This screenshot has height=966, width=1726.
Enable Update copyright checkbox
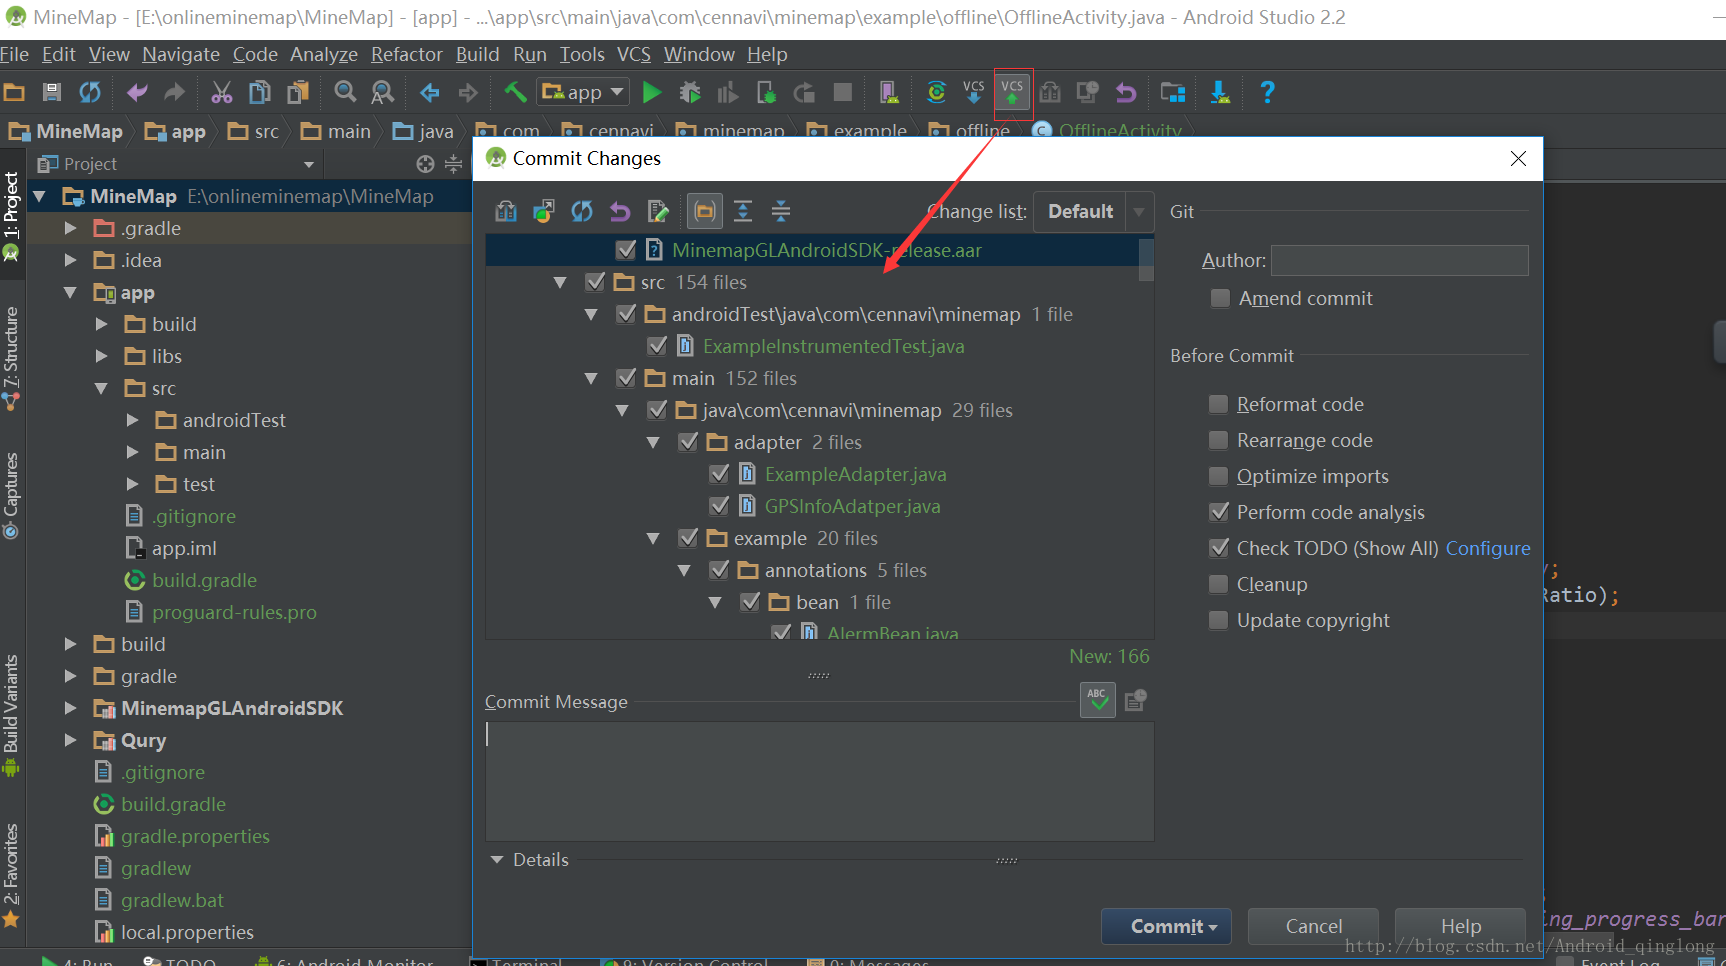1219,620
